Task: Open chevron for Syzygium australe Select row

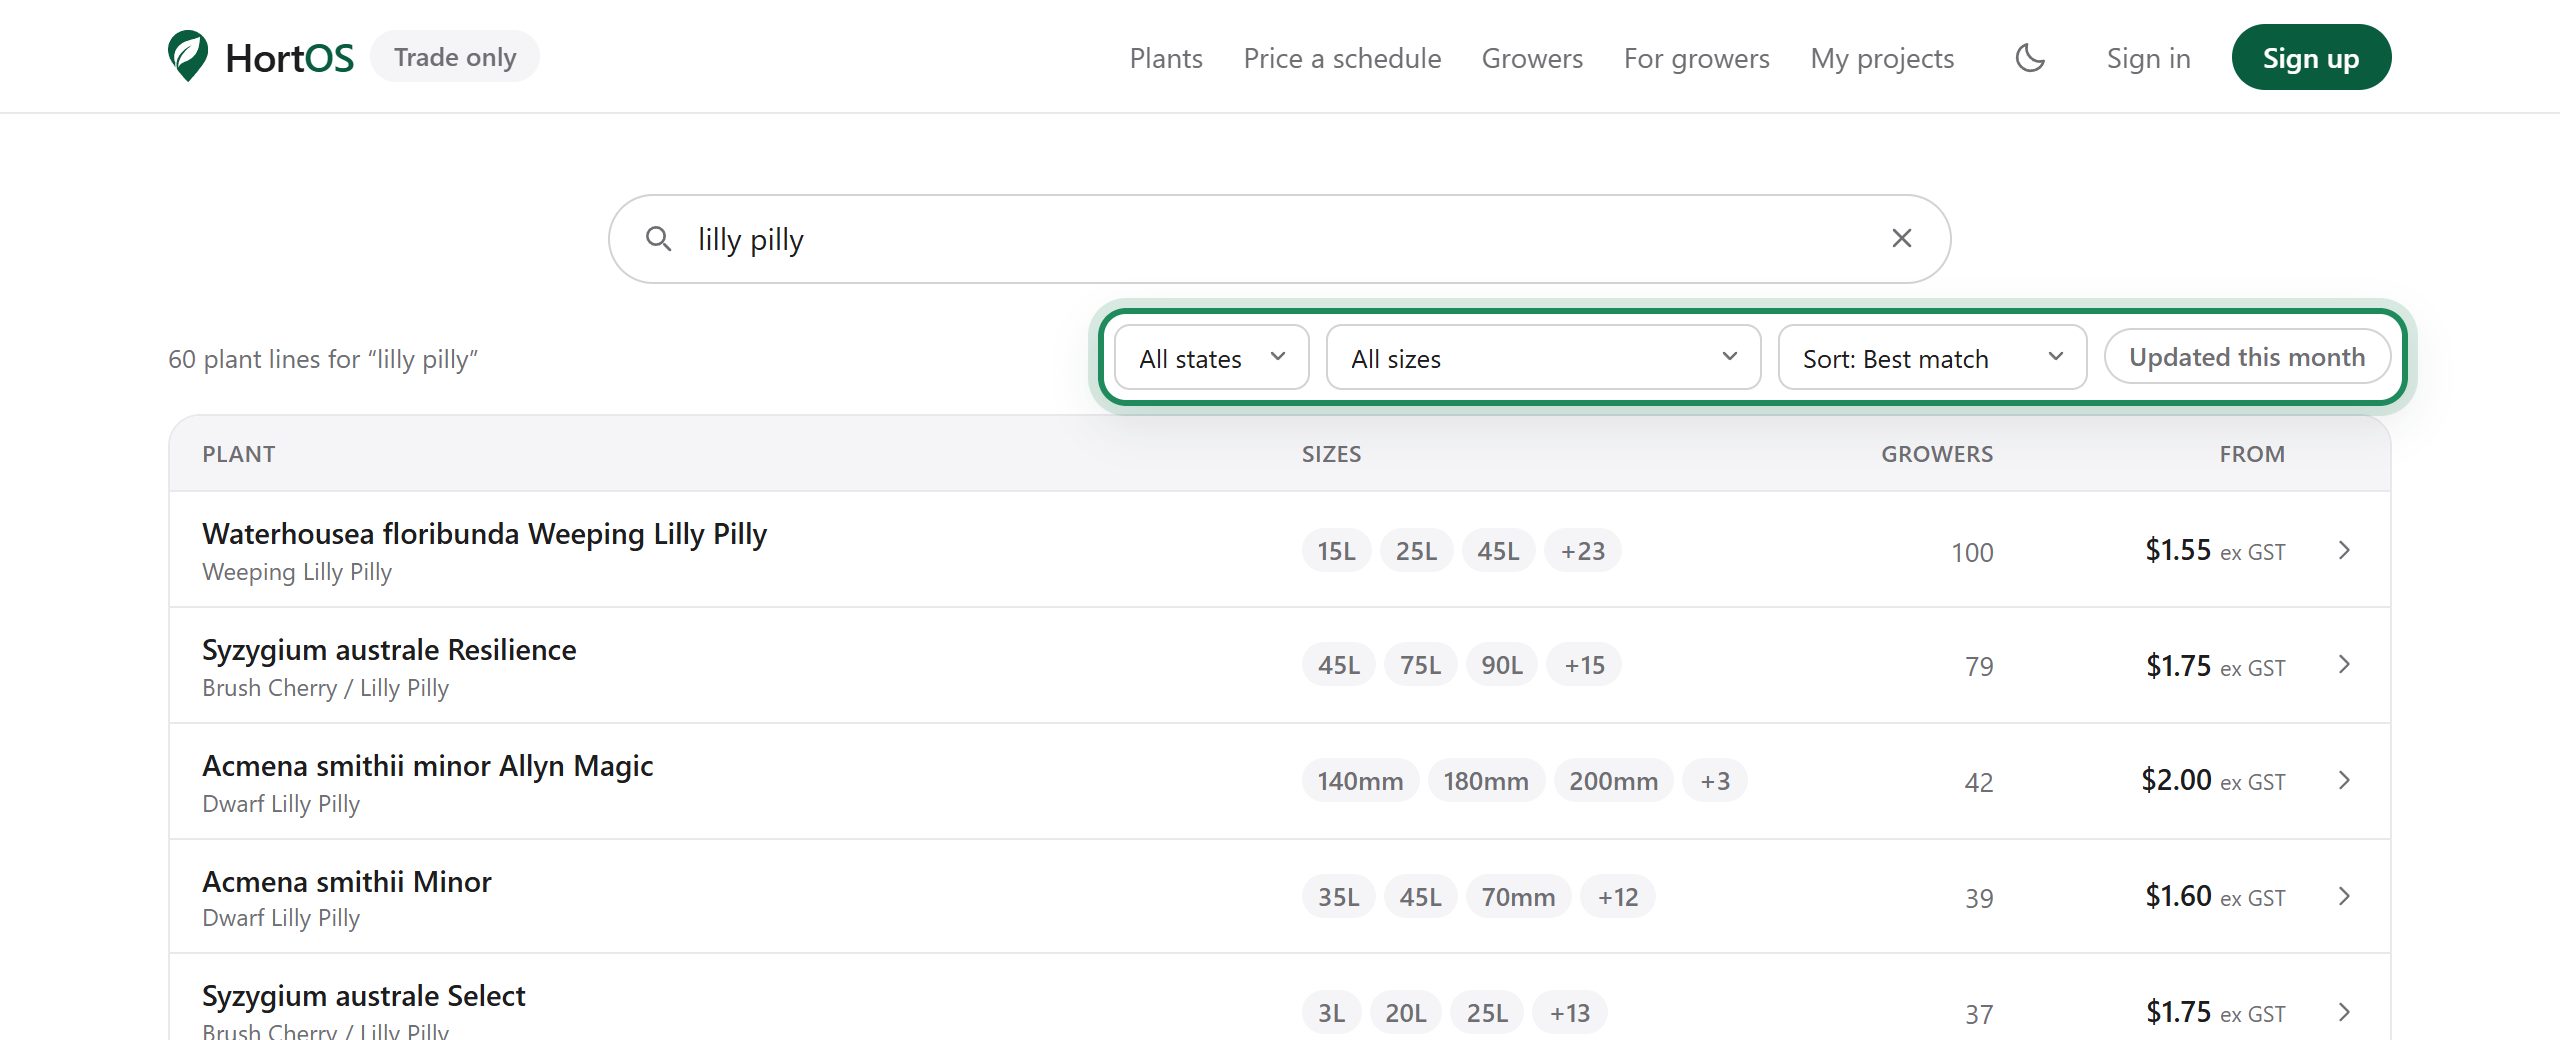Action: [2344, 1012]
